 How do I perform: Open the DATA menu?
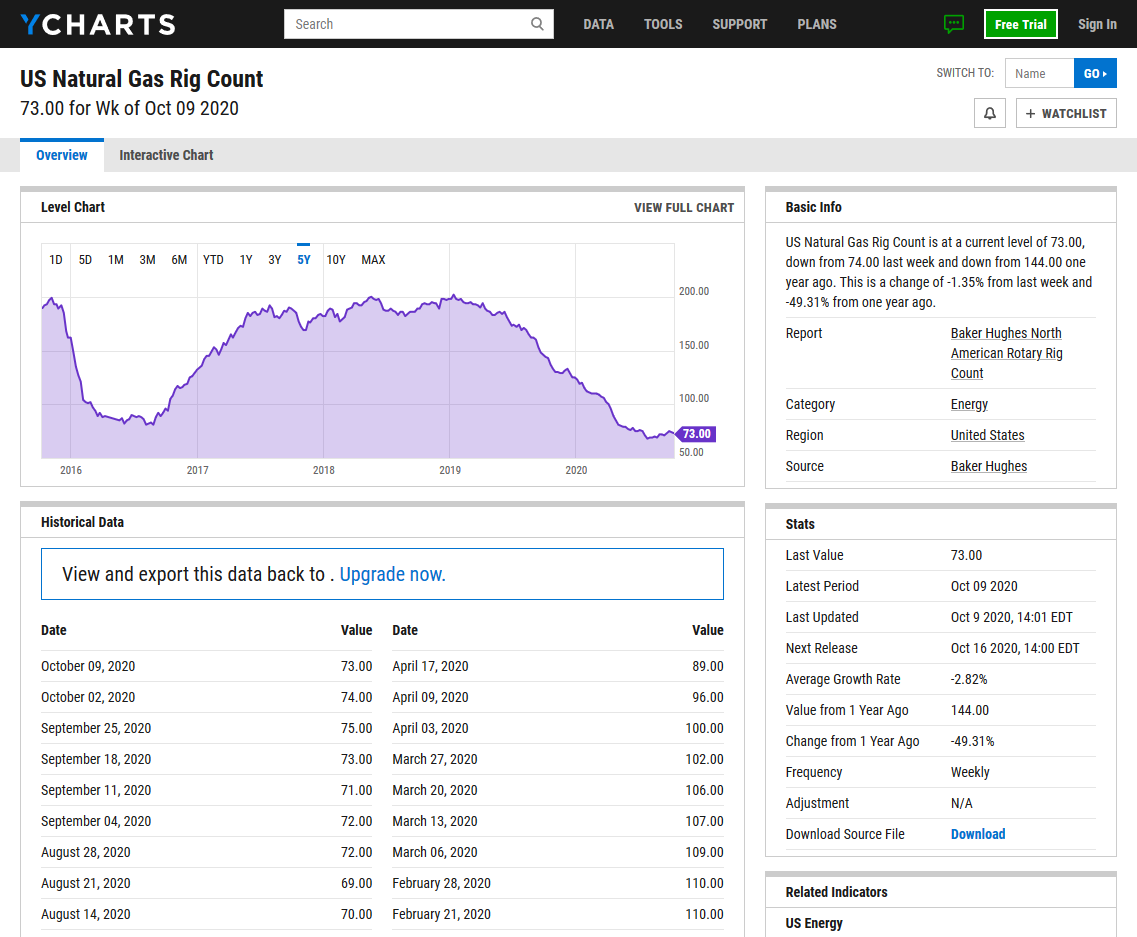pos(598,24)
